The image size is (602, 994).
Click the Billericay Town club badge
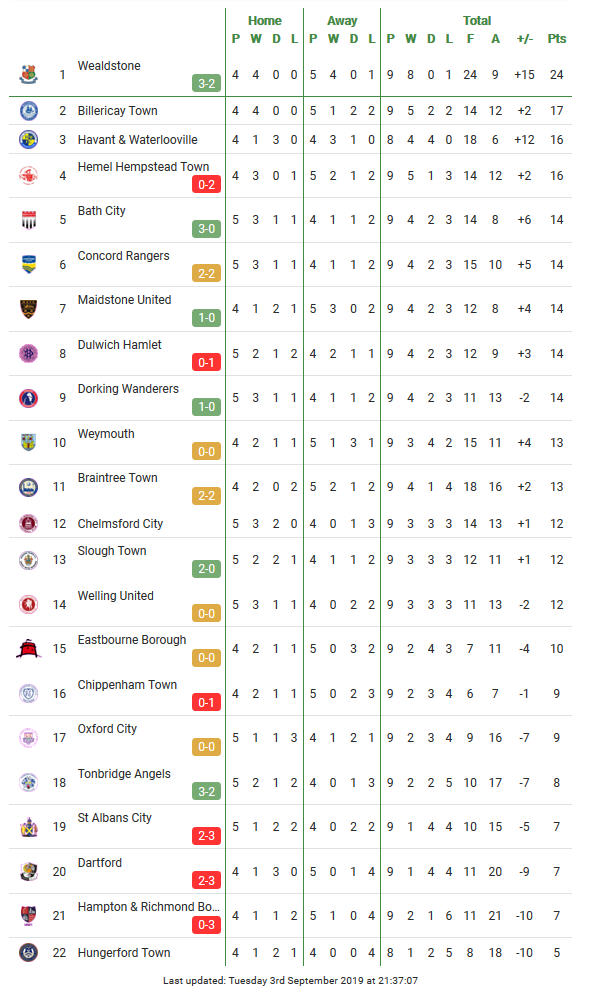click(29, 111)
